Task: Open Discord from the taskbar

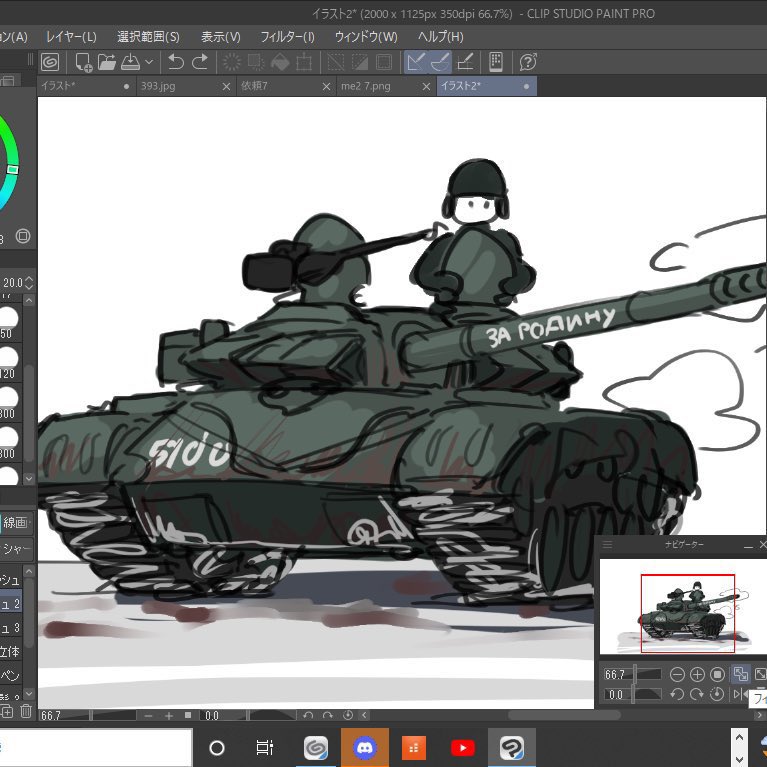Action: [x=365, y=747]
